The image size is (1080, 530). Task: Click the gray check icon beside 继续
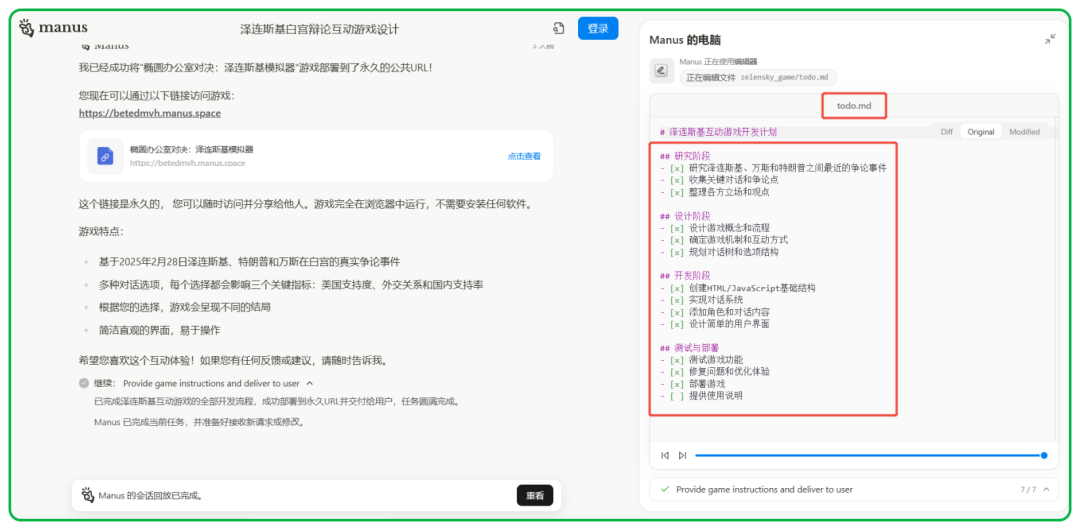[x=84, y=383]
